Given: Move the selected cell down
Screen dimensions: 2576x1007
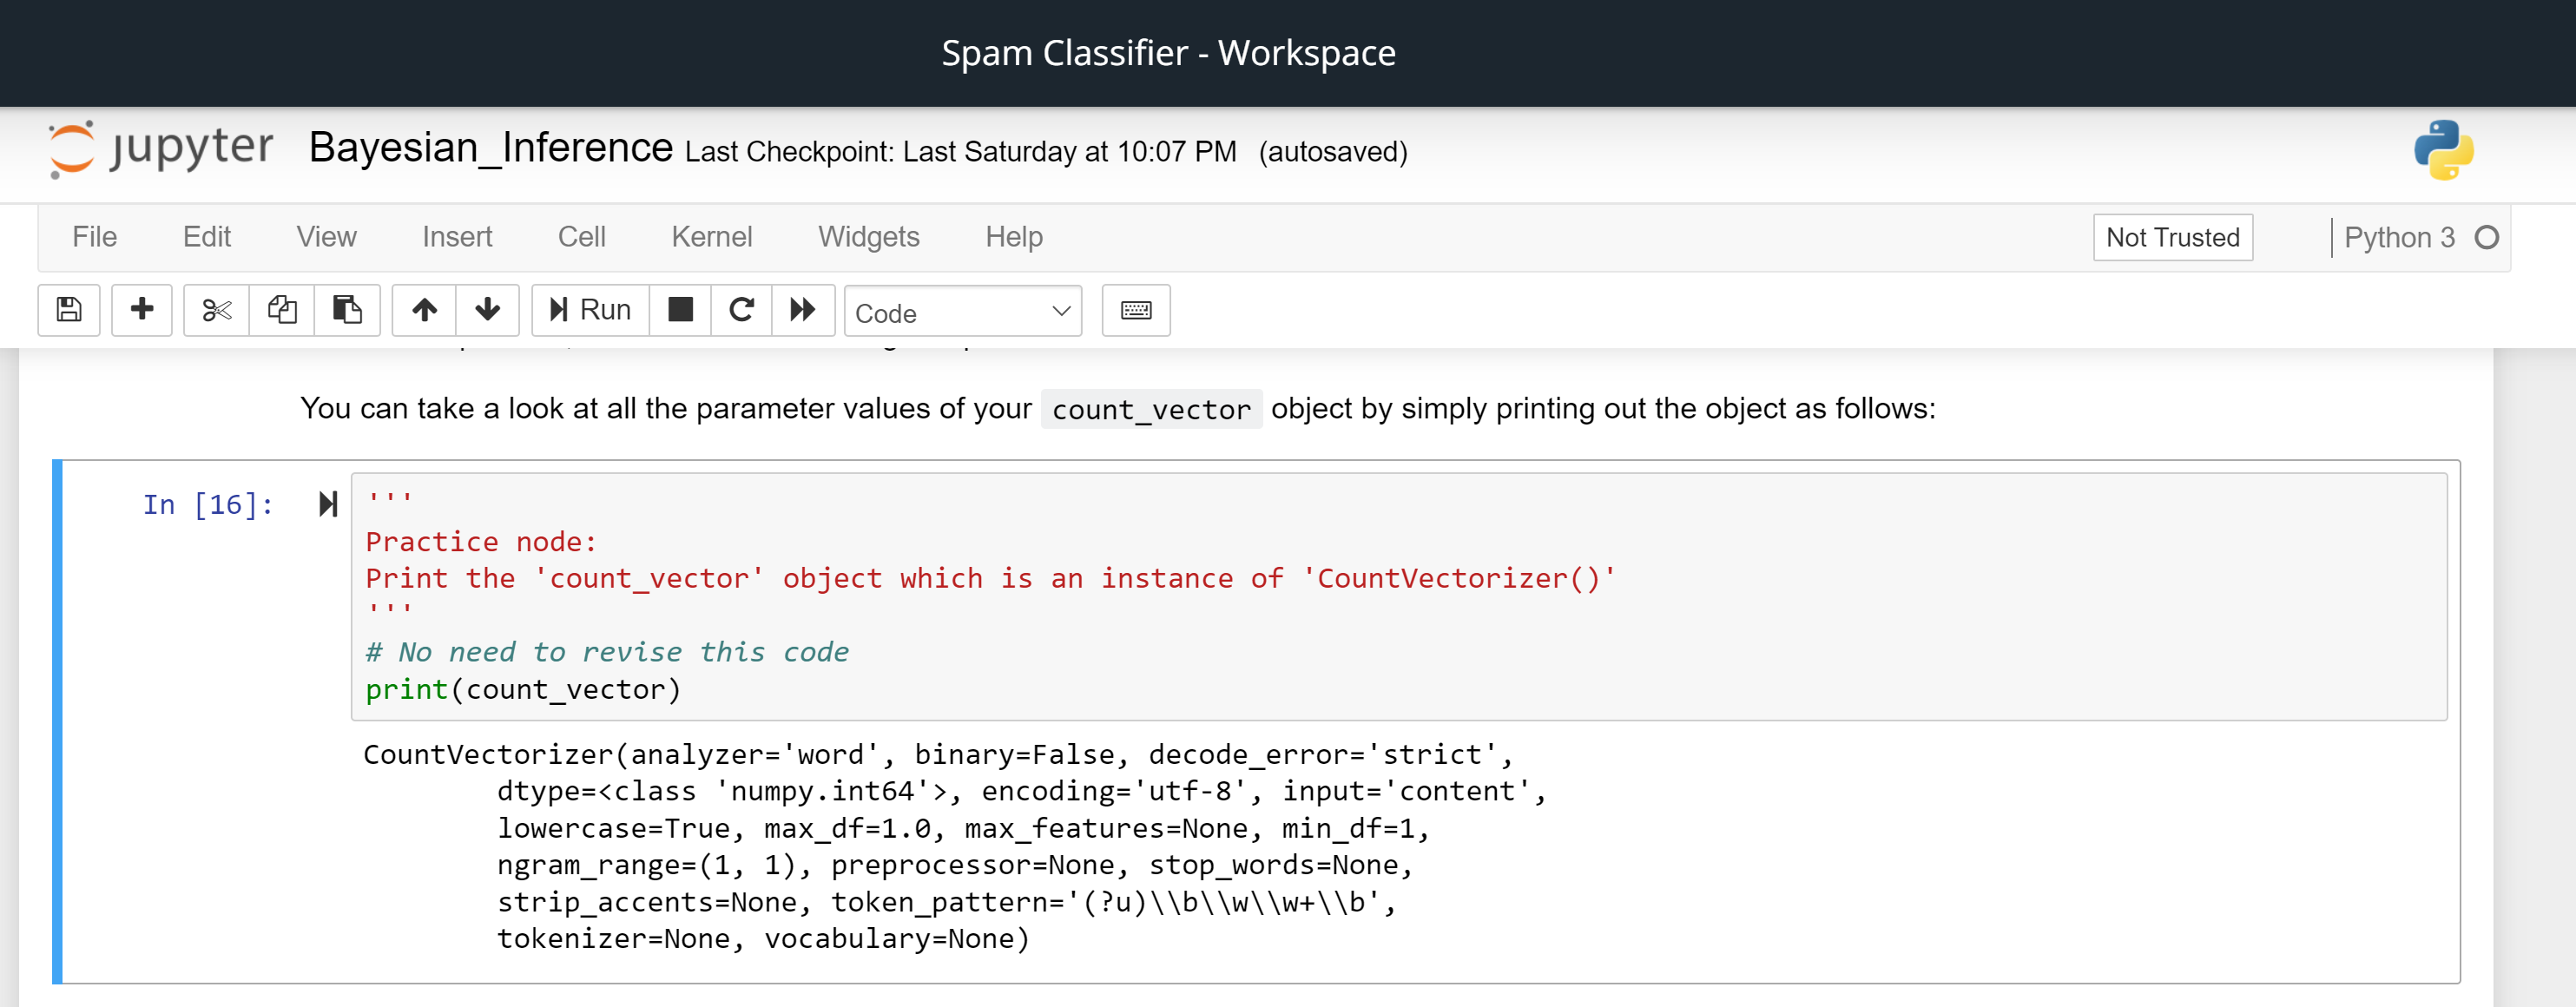Looking at the screenshot, I should coord(487,310).
